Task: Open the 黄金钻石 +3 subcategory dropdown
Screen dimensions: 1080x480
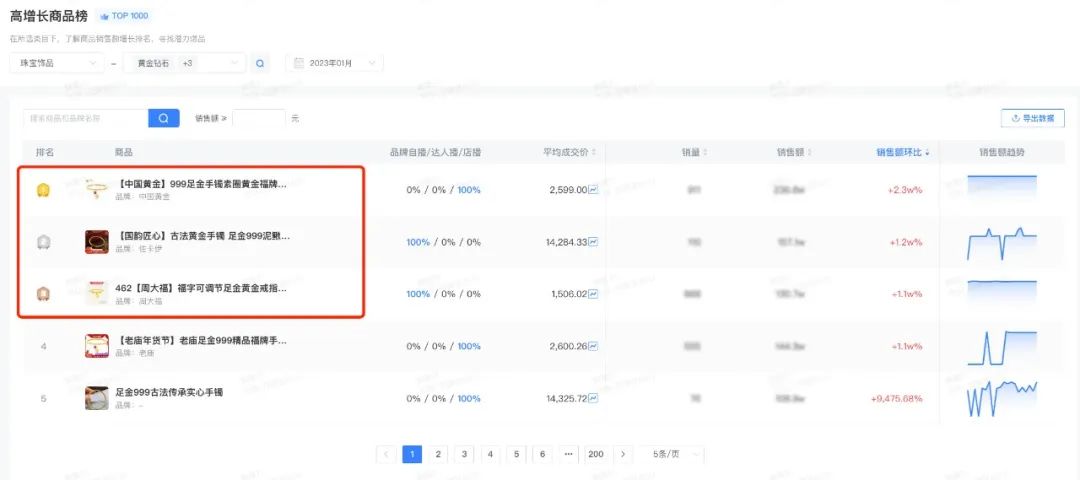Action: point(185,63)
